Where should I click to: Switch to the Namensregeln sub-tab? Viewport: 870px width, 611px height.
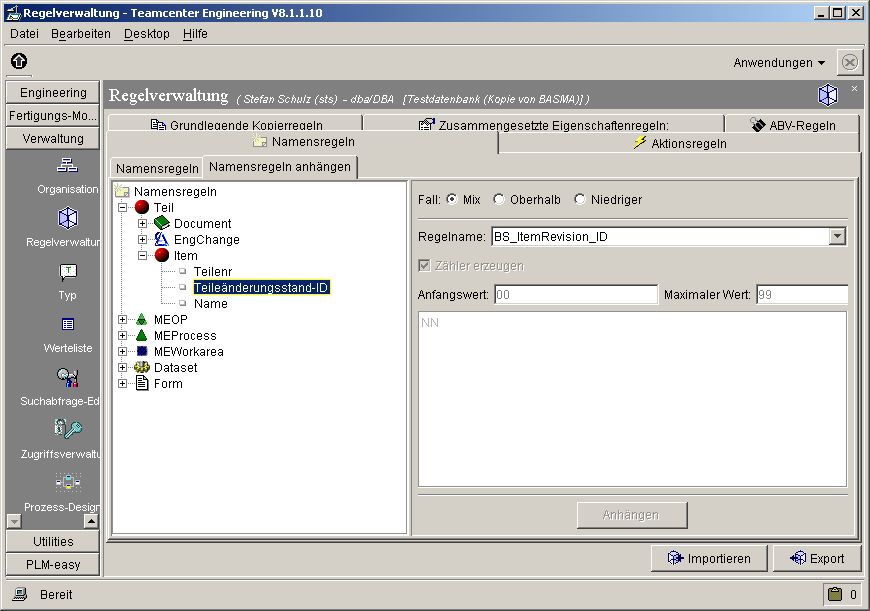[157, 168]
